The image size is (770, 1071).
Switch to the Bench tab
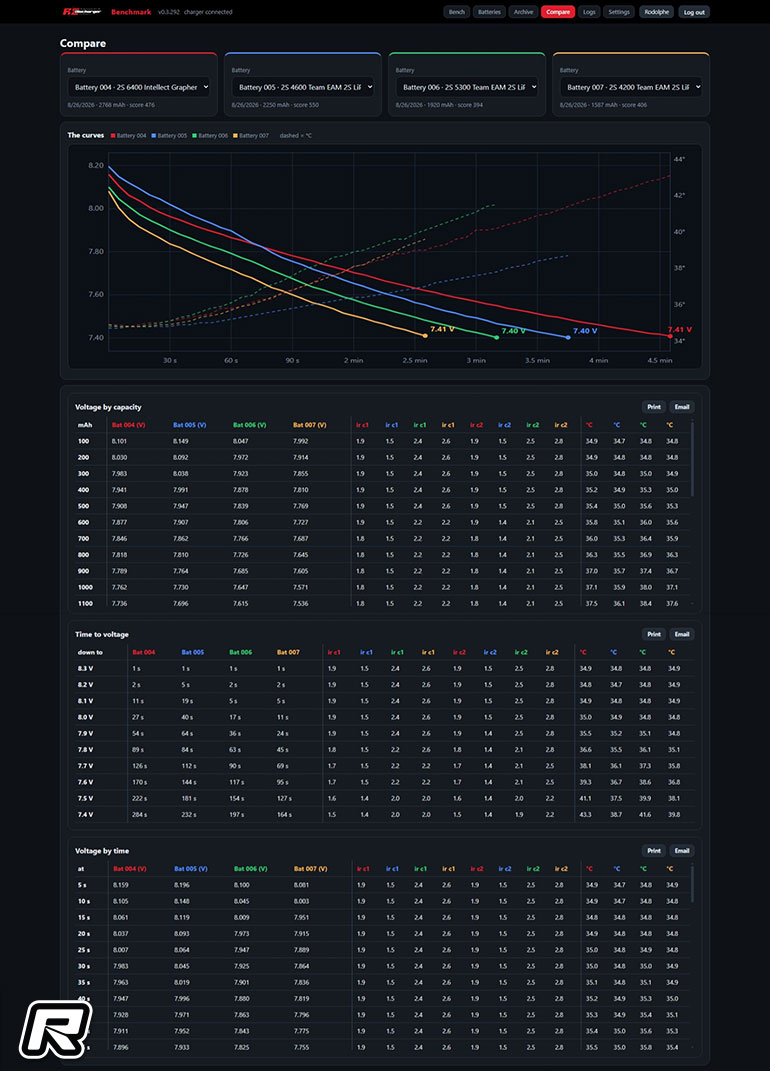(456, 12)
